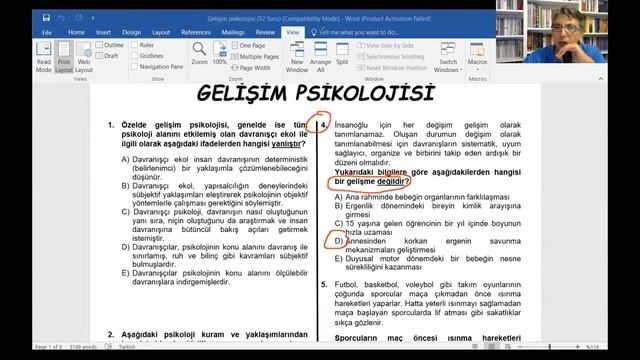Screen dimensions: 640x360
Task: Save the document with the floppy icon
Action: [46, 18]
